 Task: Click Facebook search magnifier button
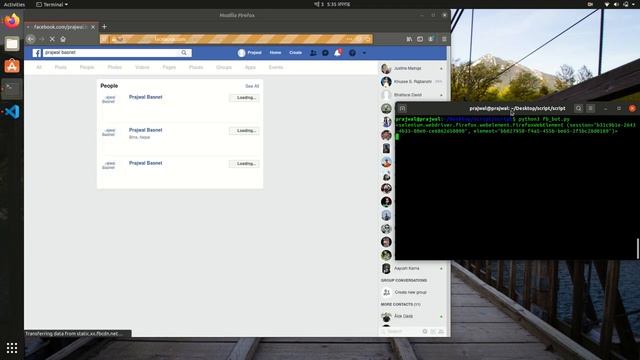(184, 53)
